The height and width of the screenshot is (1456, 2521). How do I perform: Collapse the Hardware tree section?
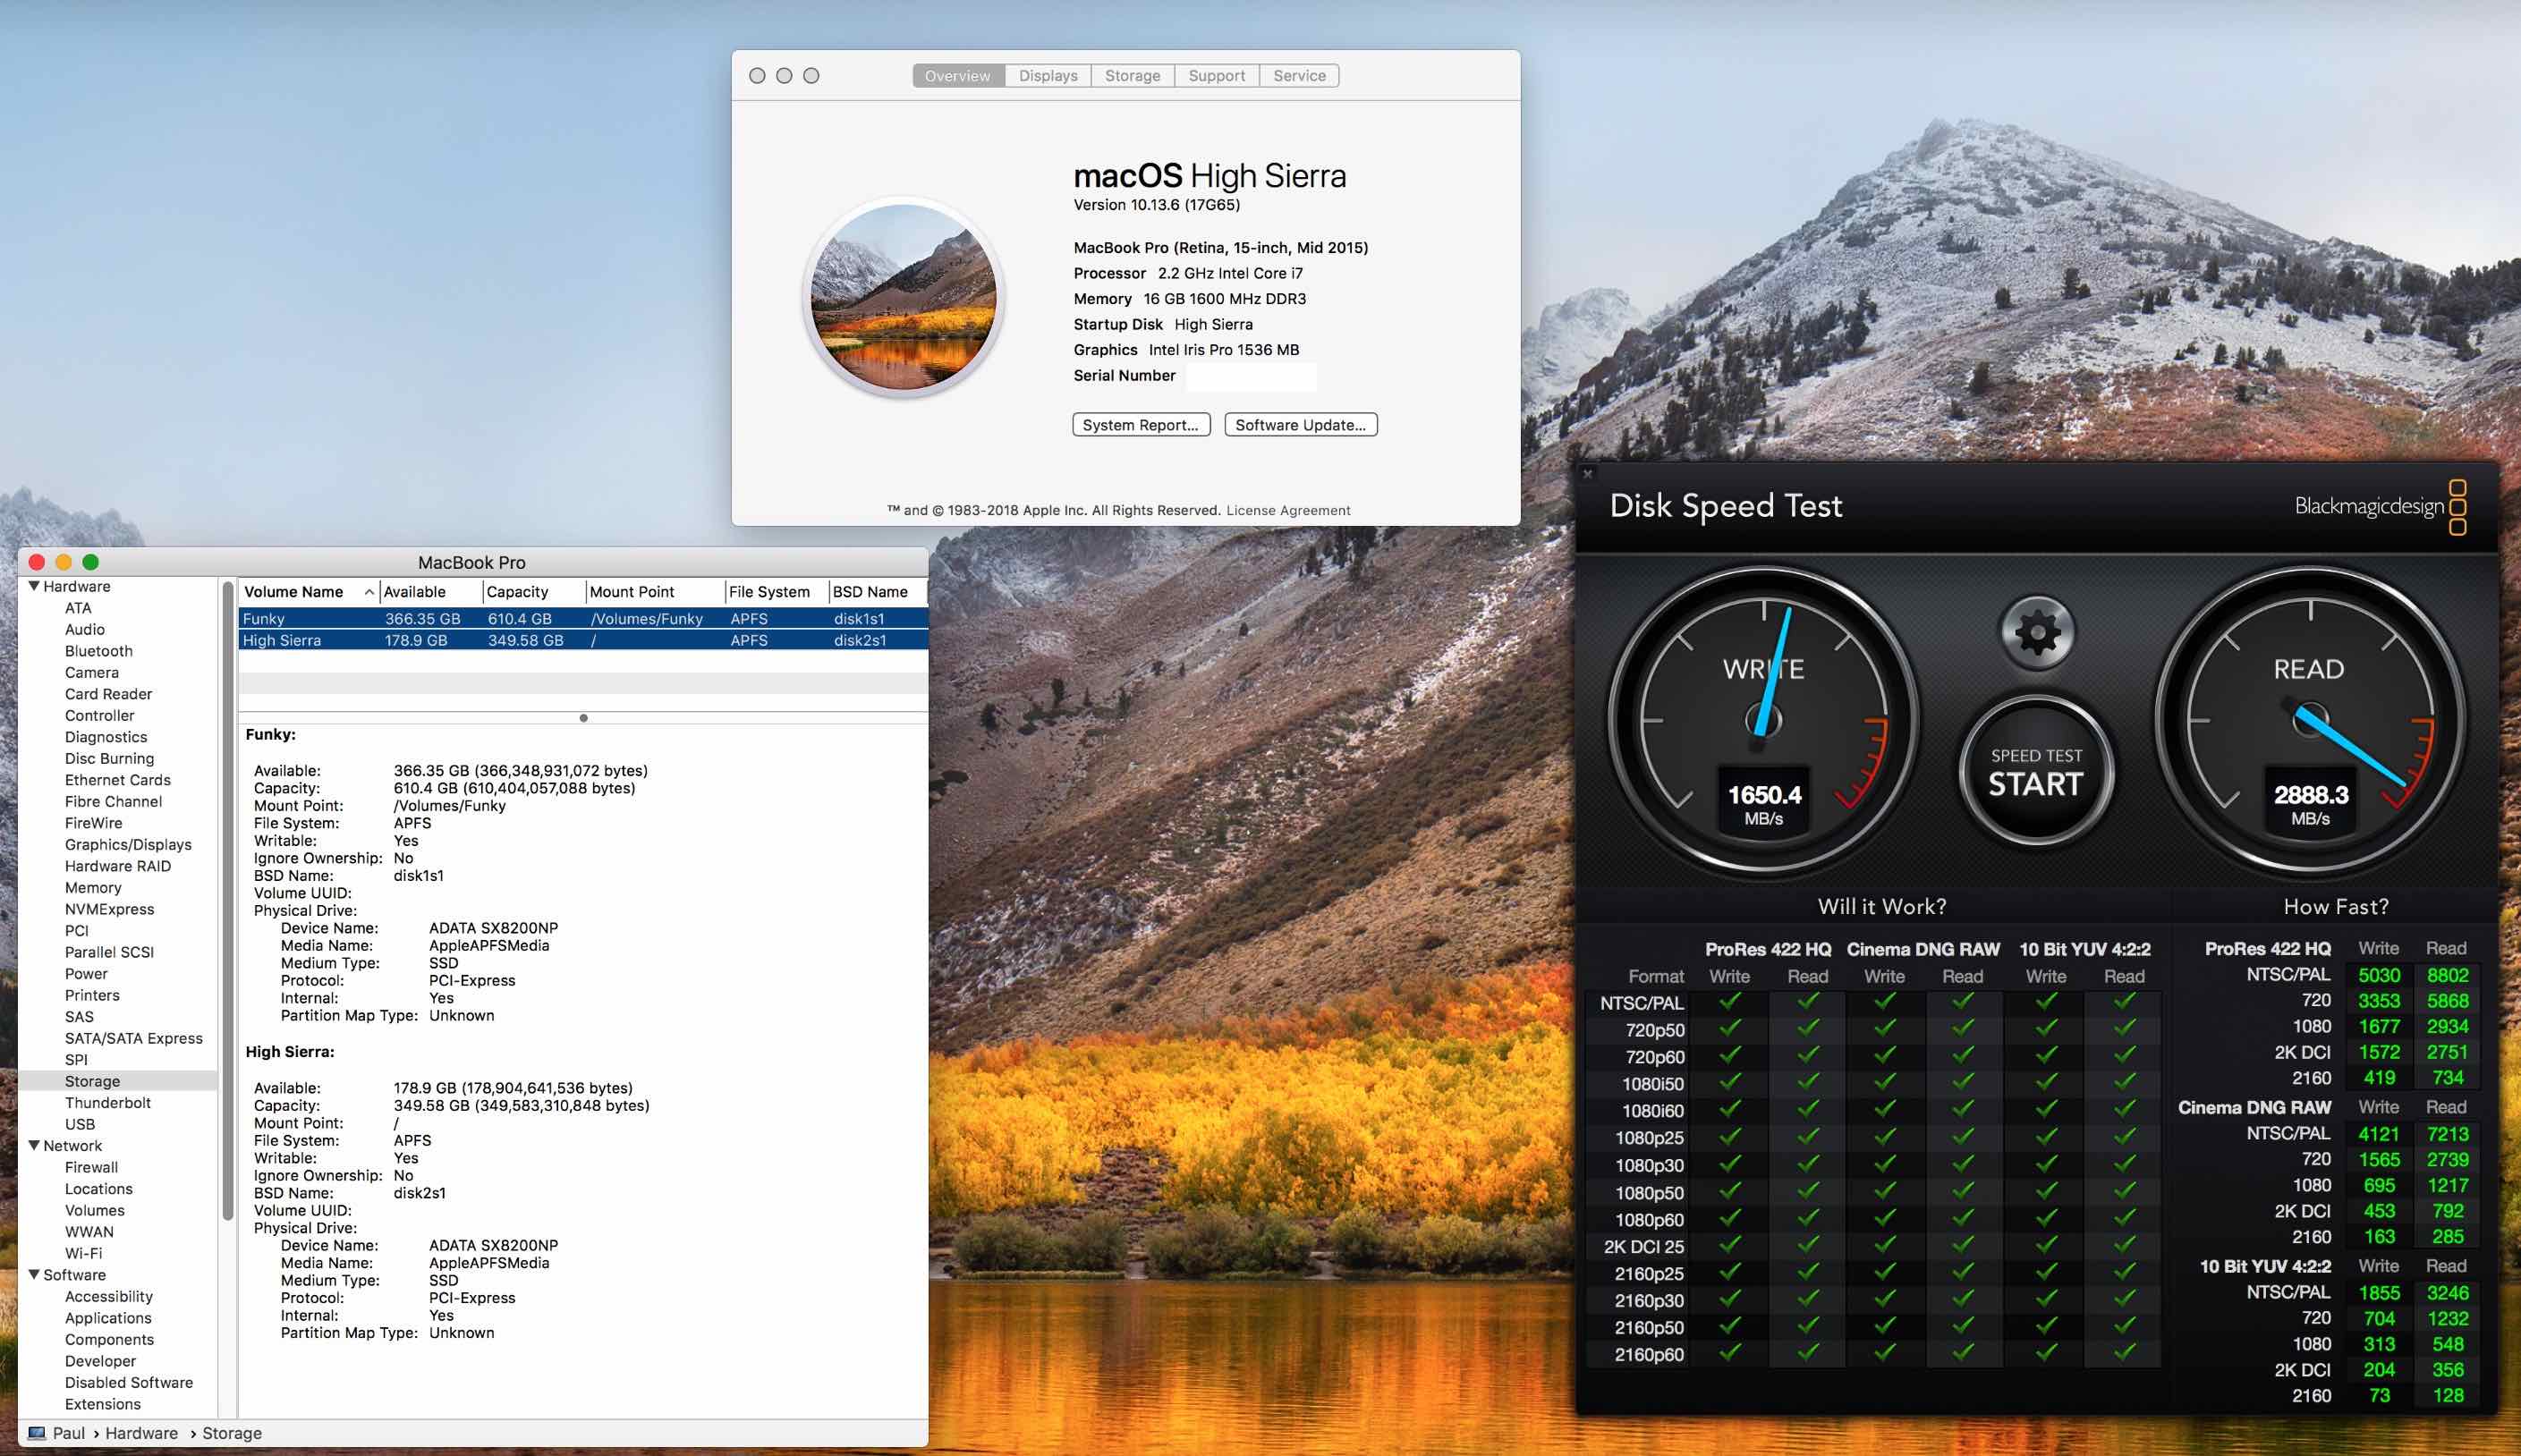point(34,587)
